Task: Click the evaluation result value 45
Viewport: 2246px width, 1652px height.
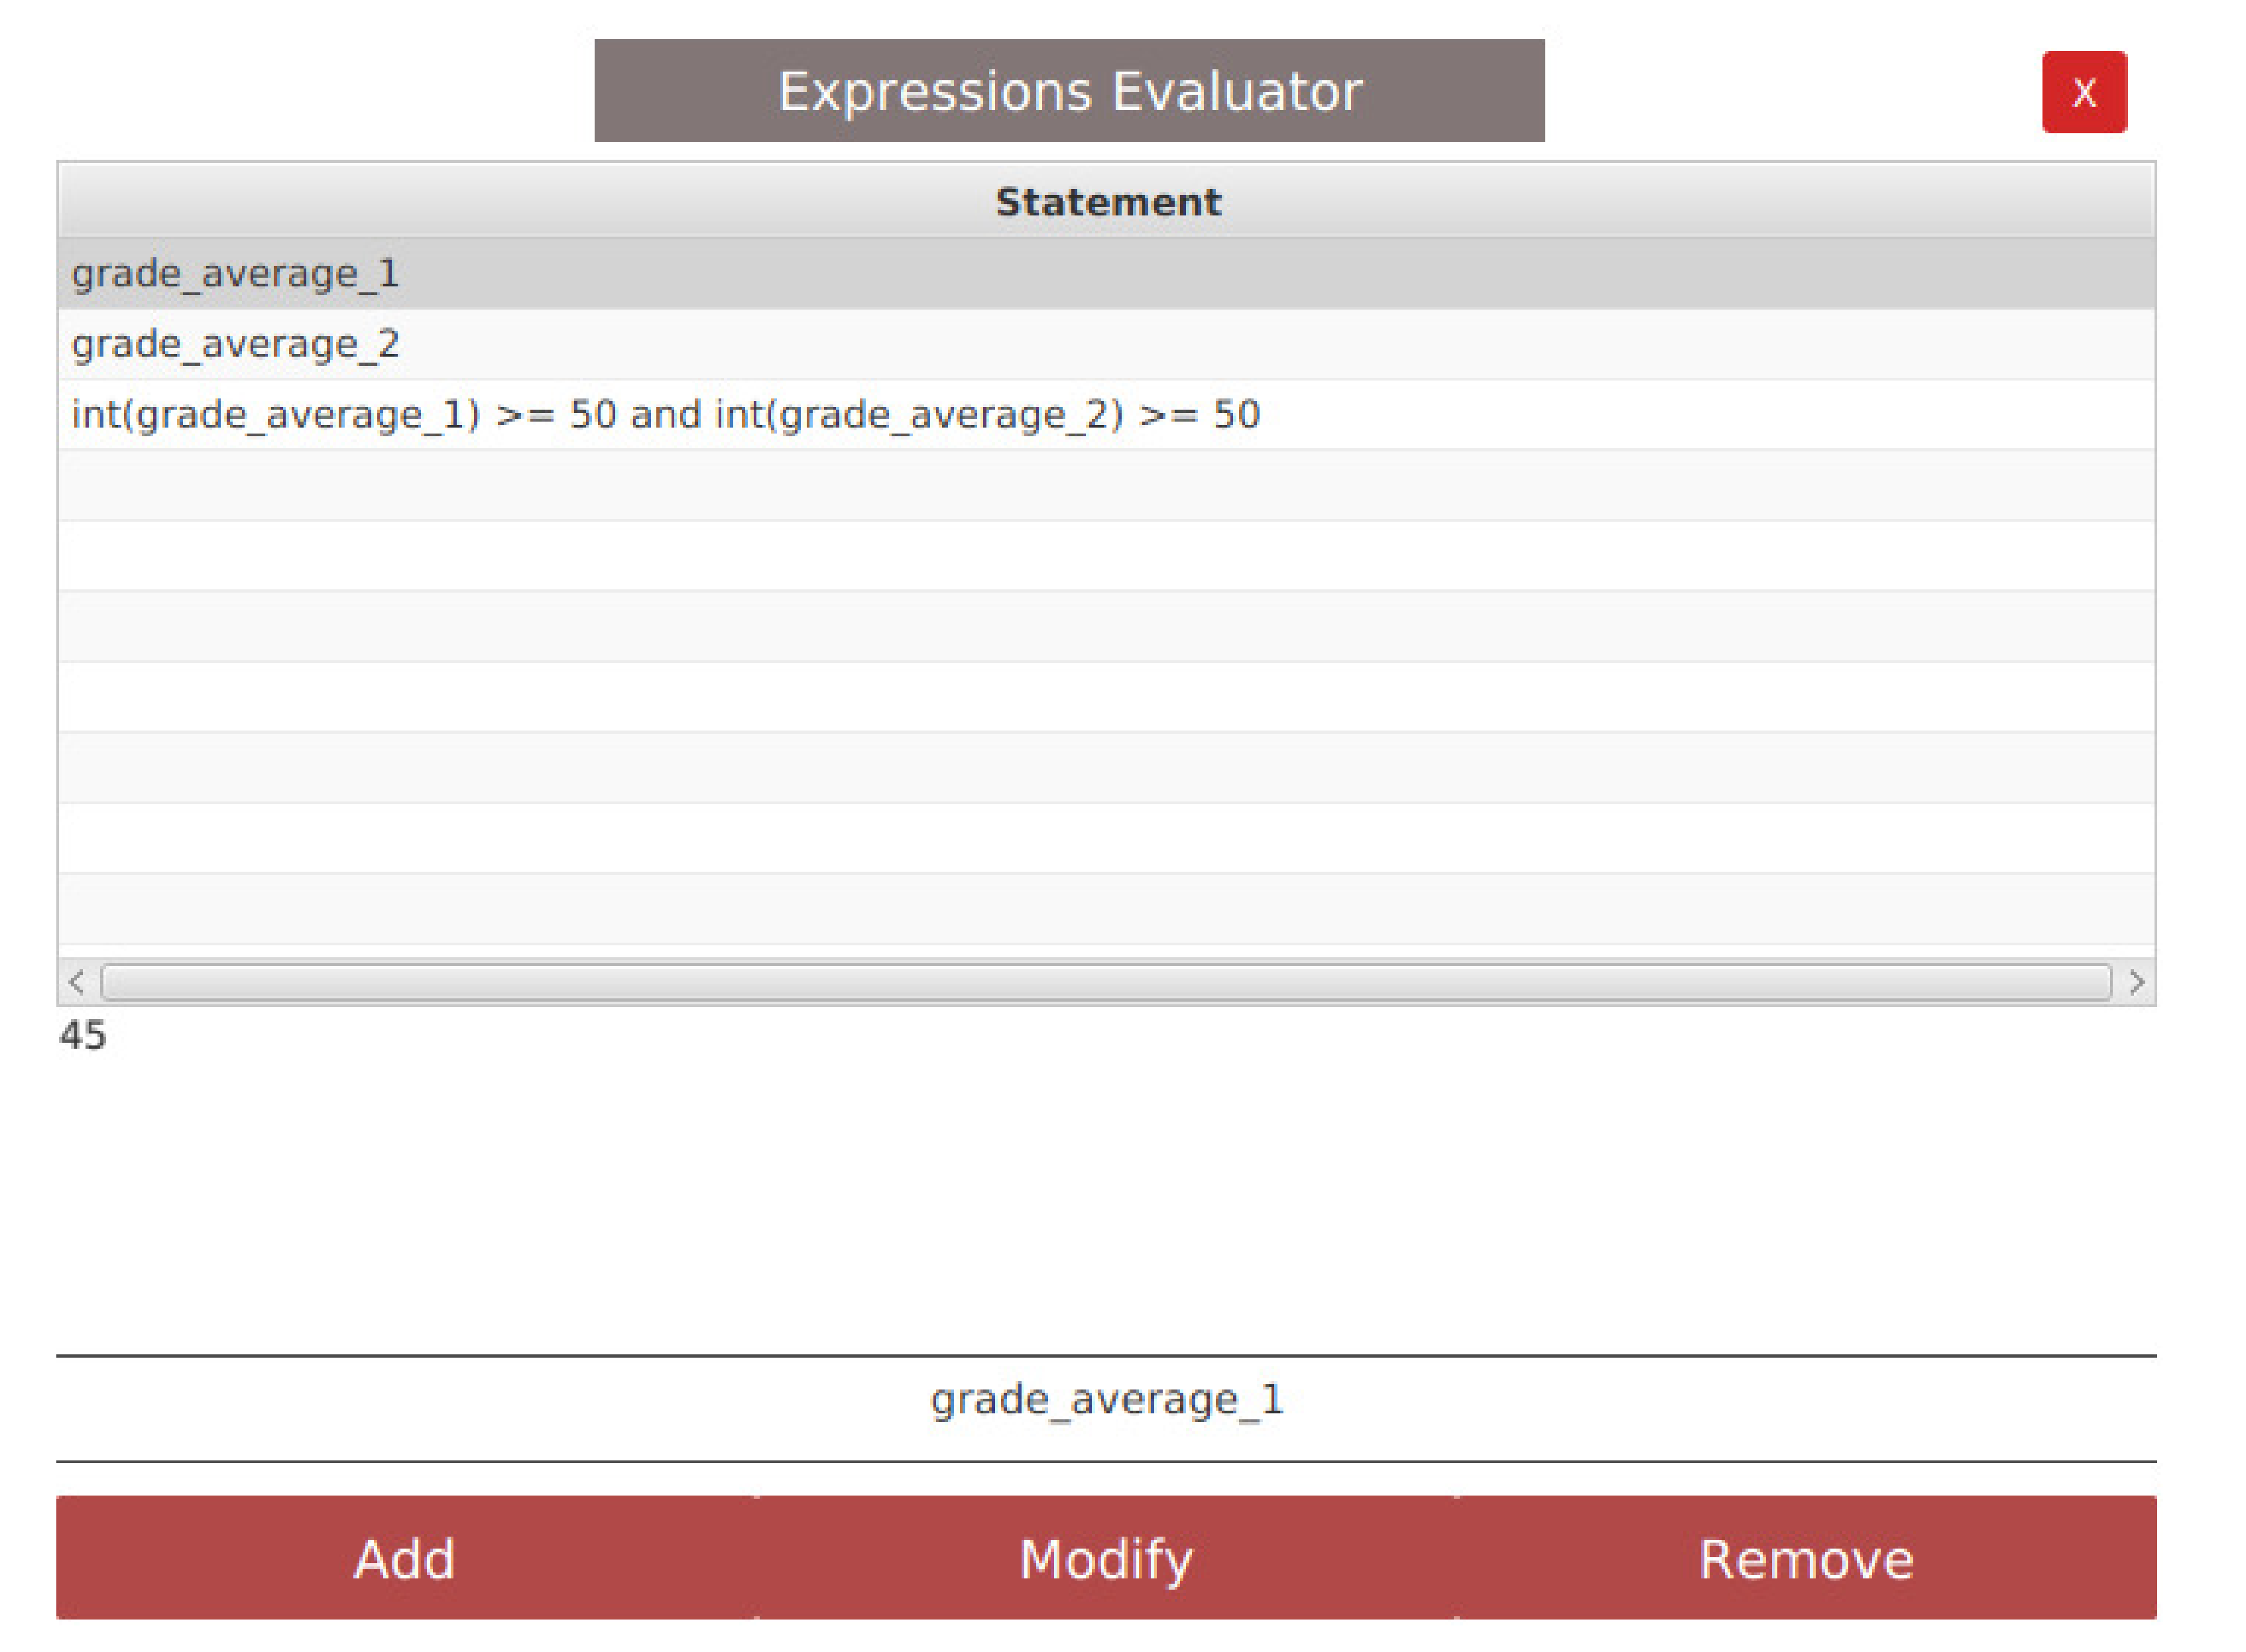Action: coord(83,1036)
